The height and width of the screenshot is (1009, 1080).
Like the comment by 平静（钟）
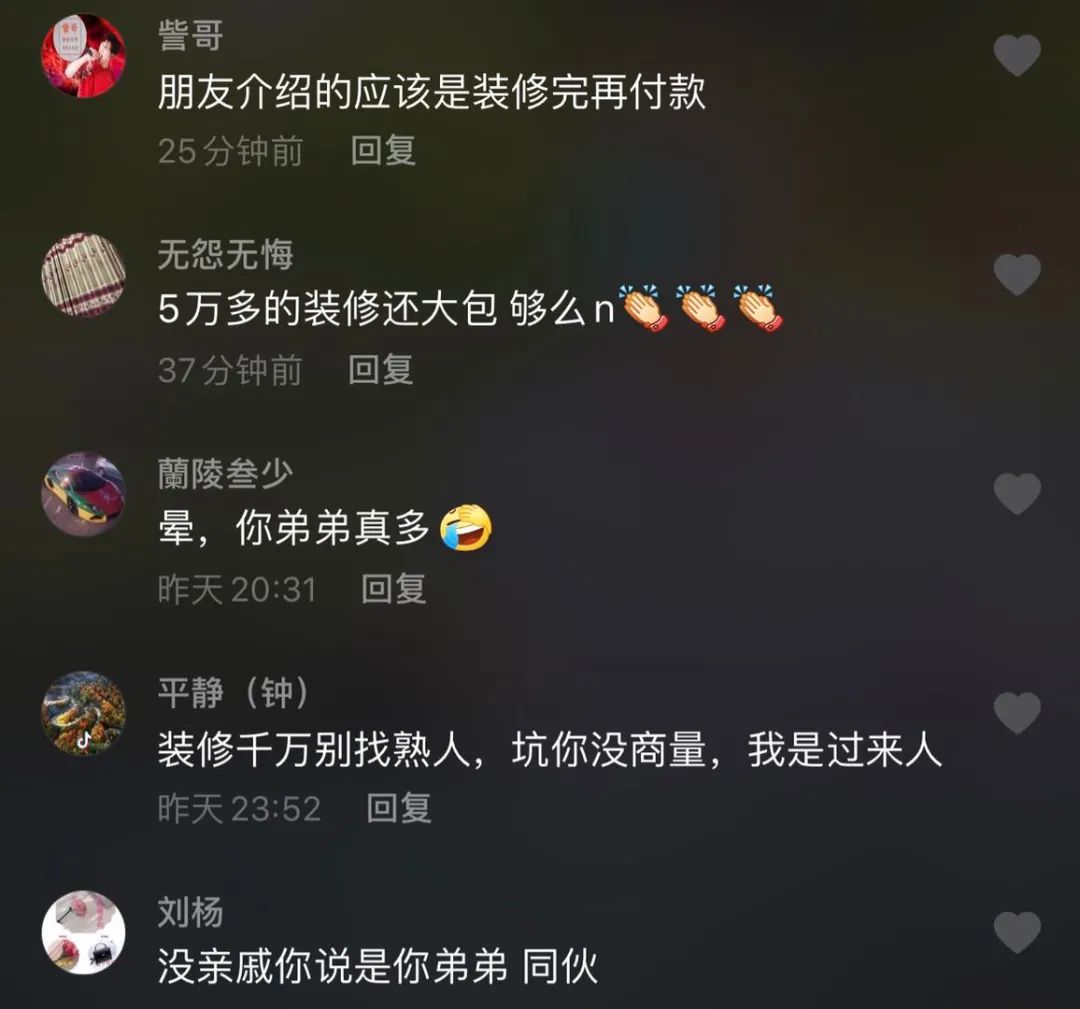(1017, 713)
